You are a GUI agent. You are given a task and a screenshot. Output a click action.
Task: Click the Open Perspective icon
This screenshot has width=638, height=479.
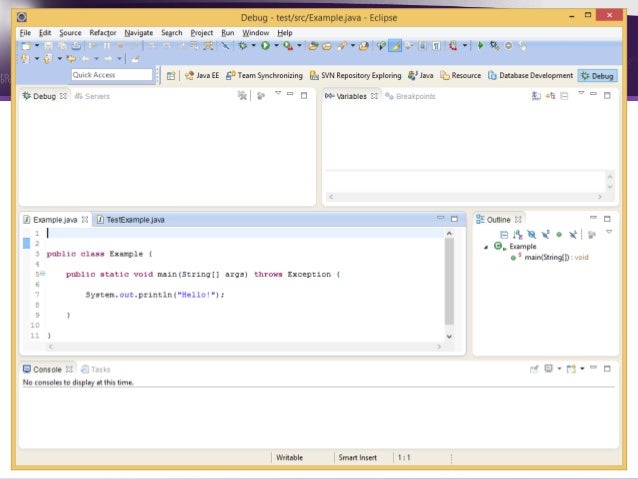170,75
